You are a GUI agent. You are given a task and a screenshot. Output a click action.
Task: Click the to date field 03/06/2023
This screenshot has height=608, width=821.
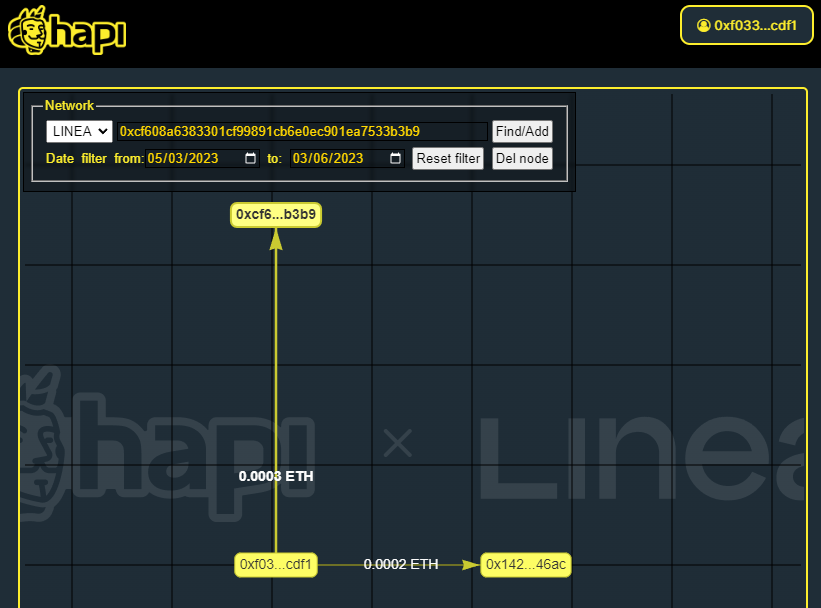tap(347, 158)
